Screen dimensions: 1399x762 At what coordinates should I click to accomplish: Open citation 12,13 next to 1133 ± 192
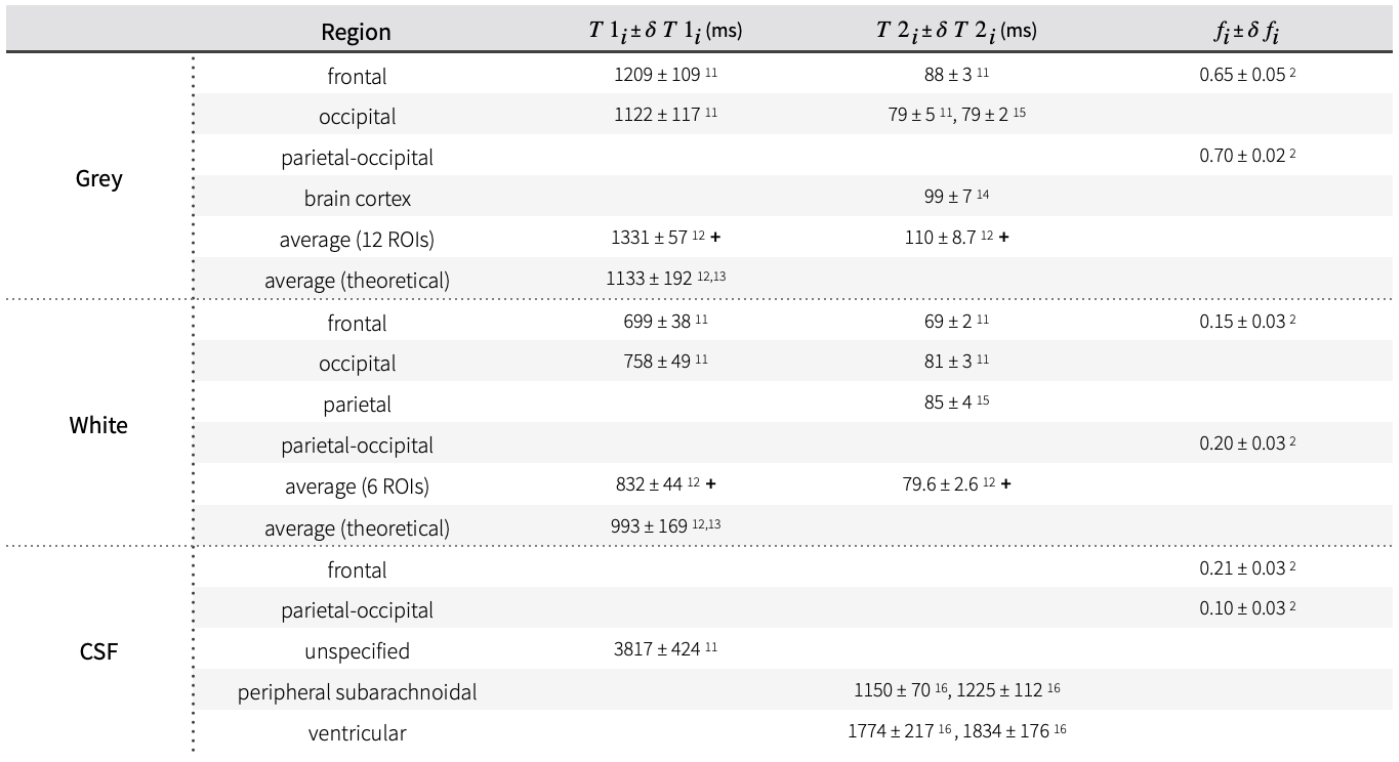[711, 277]
